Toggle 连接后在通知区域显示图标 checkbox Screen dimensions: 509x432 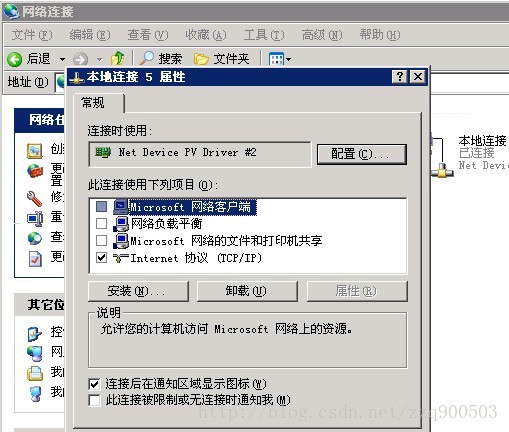94,384
